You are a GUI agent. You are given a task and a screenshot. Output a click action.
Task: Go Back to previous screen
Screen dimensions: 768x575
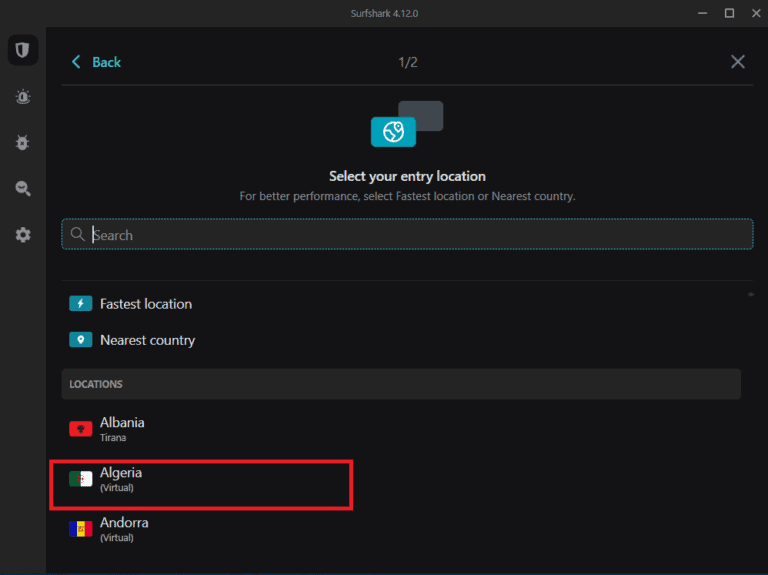coord(106,62)
